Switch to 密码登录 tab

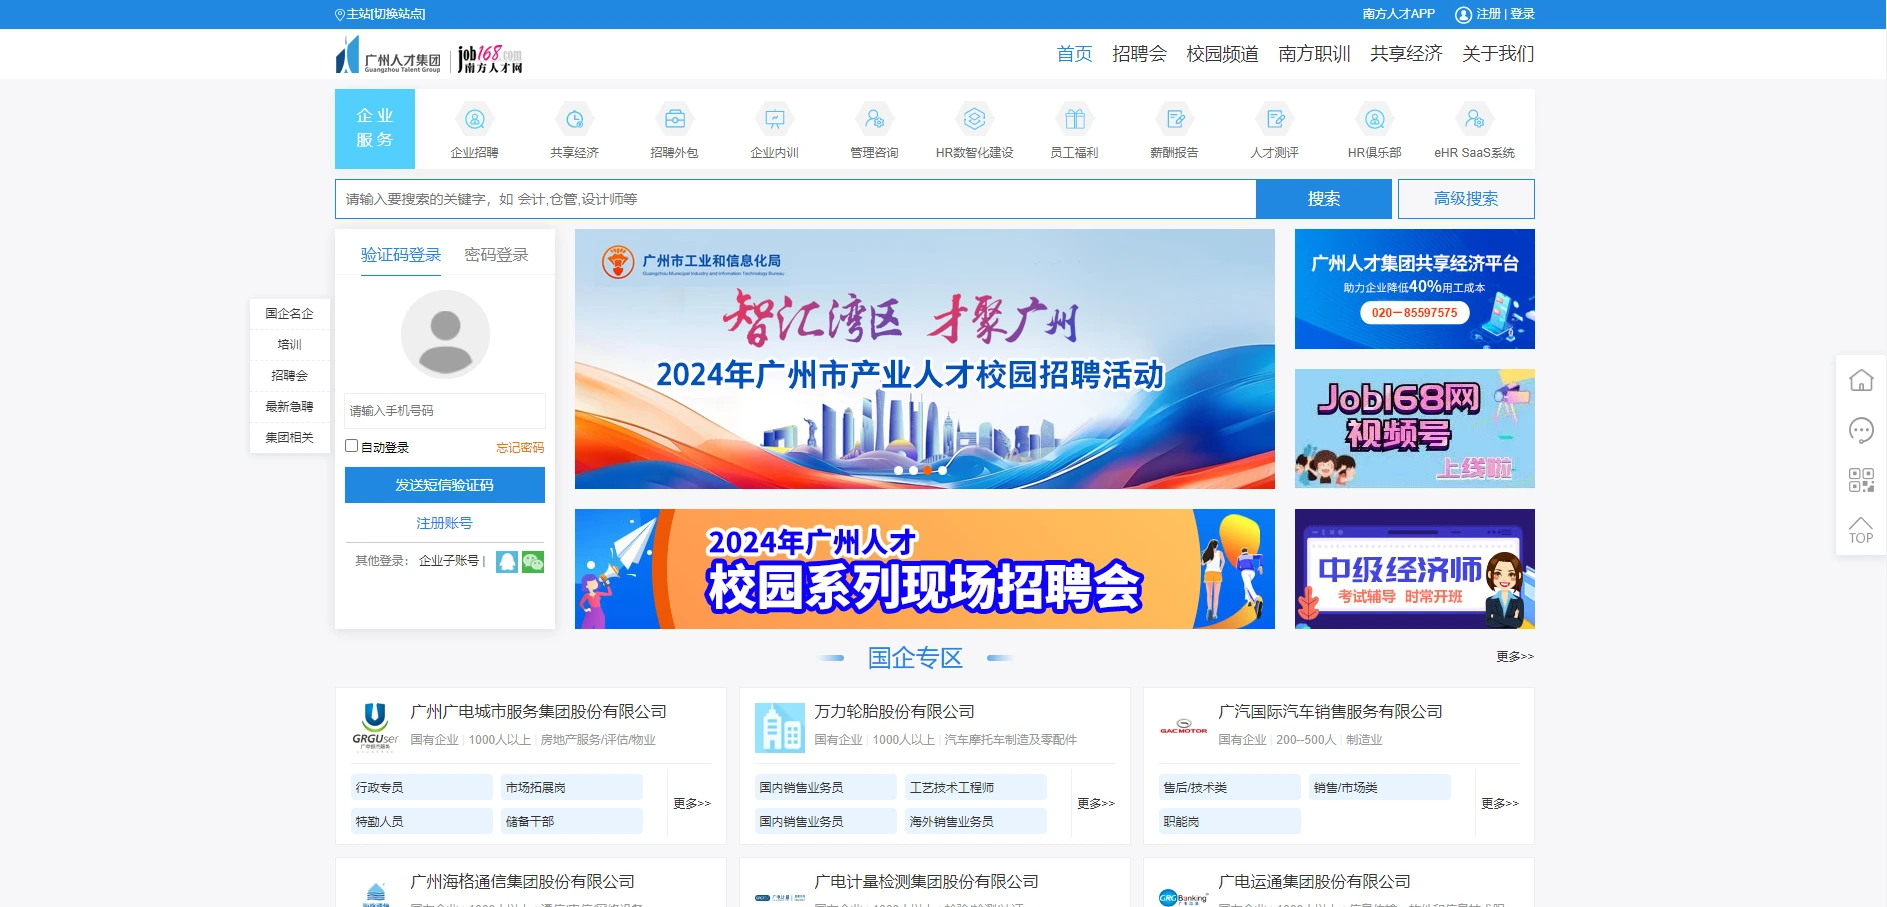[496, 255]
